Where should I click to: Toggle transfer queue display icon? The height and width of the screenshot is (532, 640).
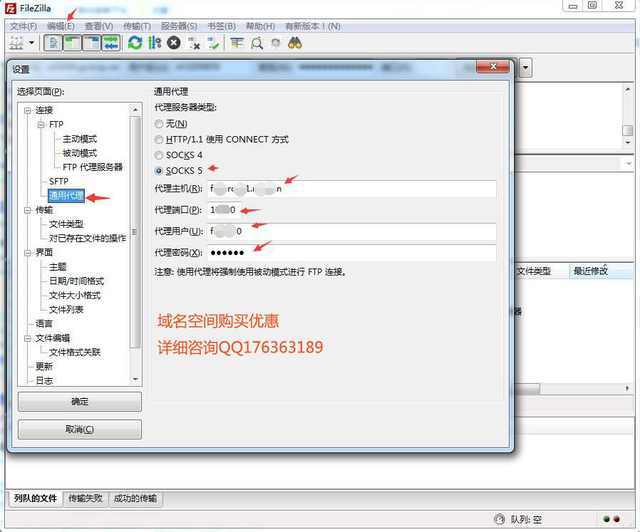[x=111, y=42]
